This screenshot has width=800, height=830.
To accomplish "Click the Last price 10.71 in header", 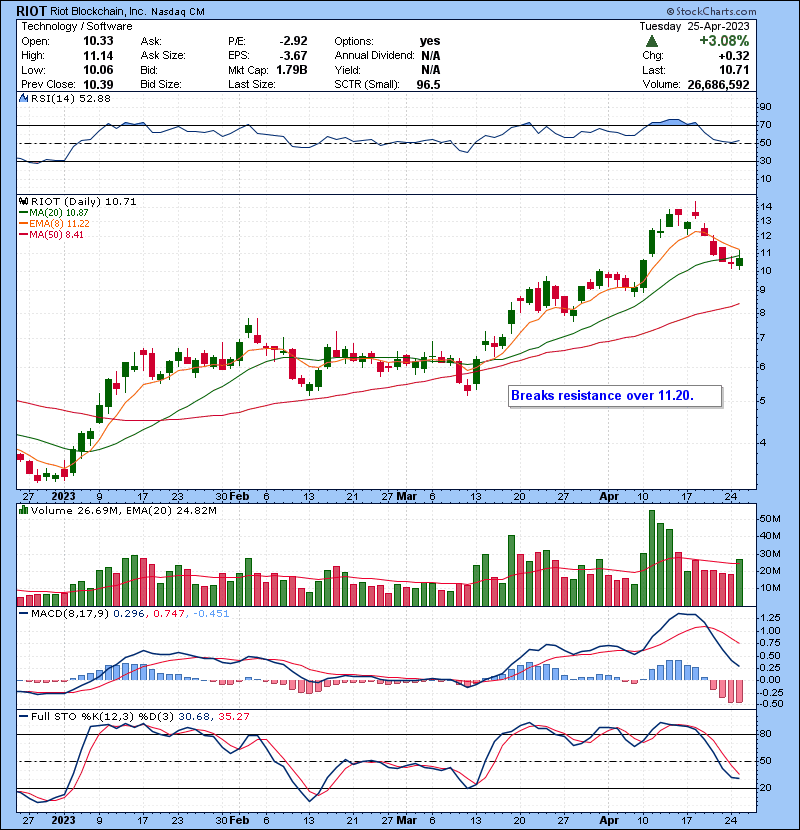I will [734, 70].
